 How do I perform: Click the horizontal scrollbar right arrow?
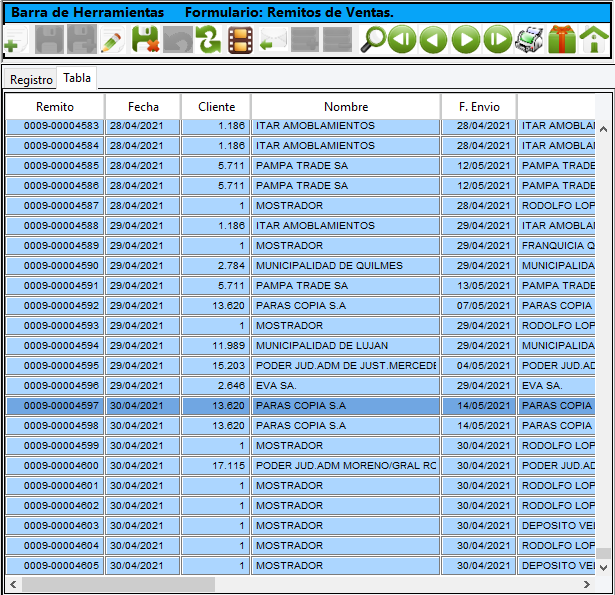(x=587, y=584)
